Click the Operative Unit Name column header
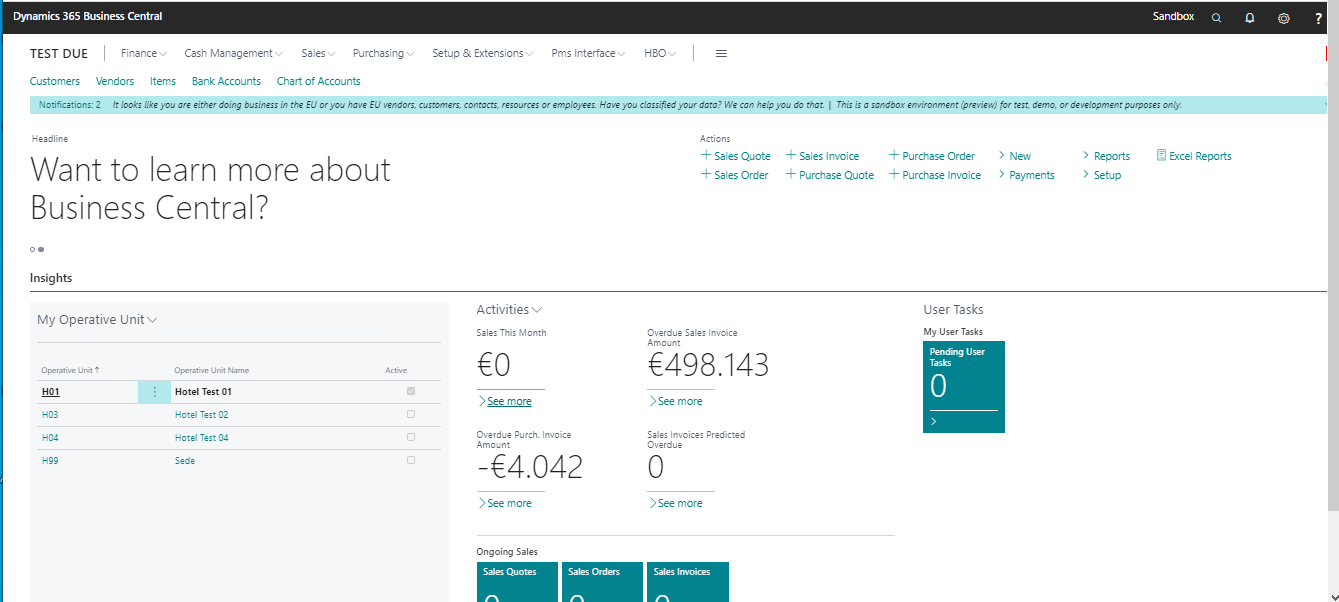This screenshot has width=1339, height=602. pyautogui.click(x=212, y=370)
